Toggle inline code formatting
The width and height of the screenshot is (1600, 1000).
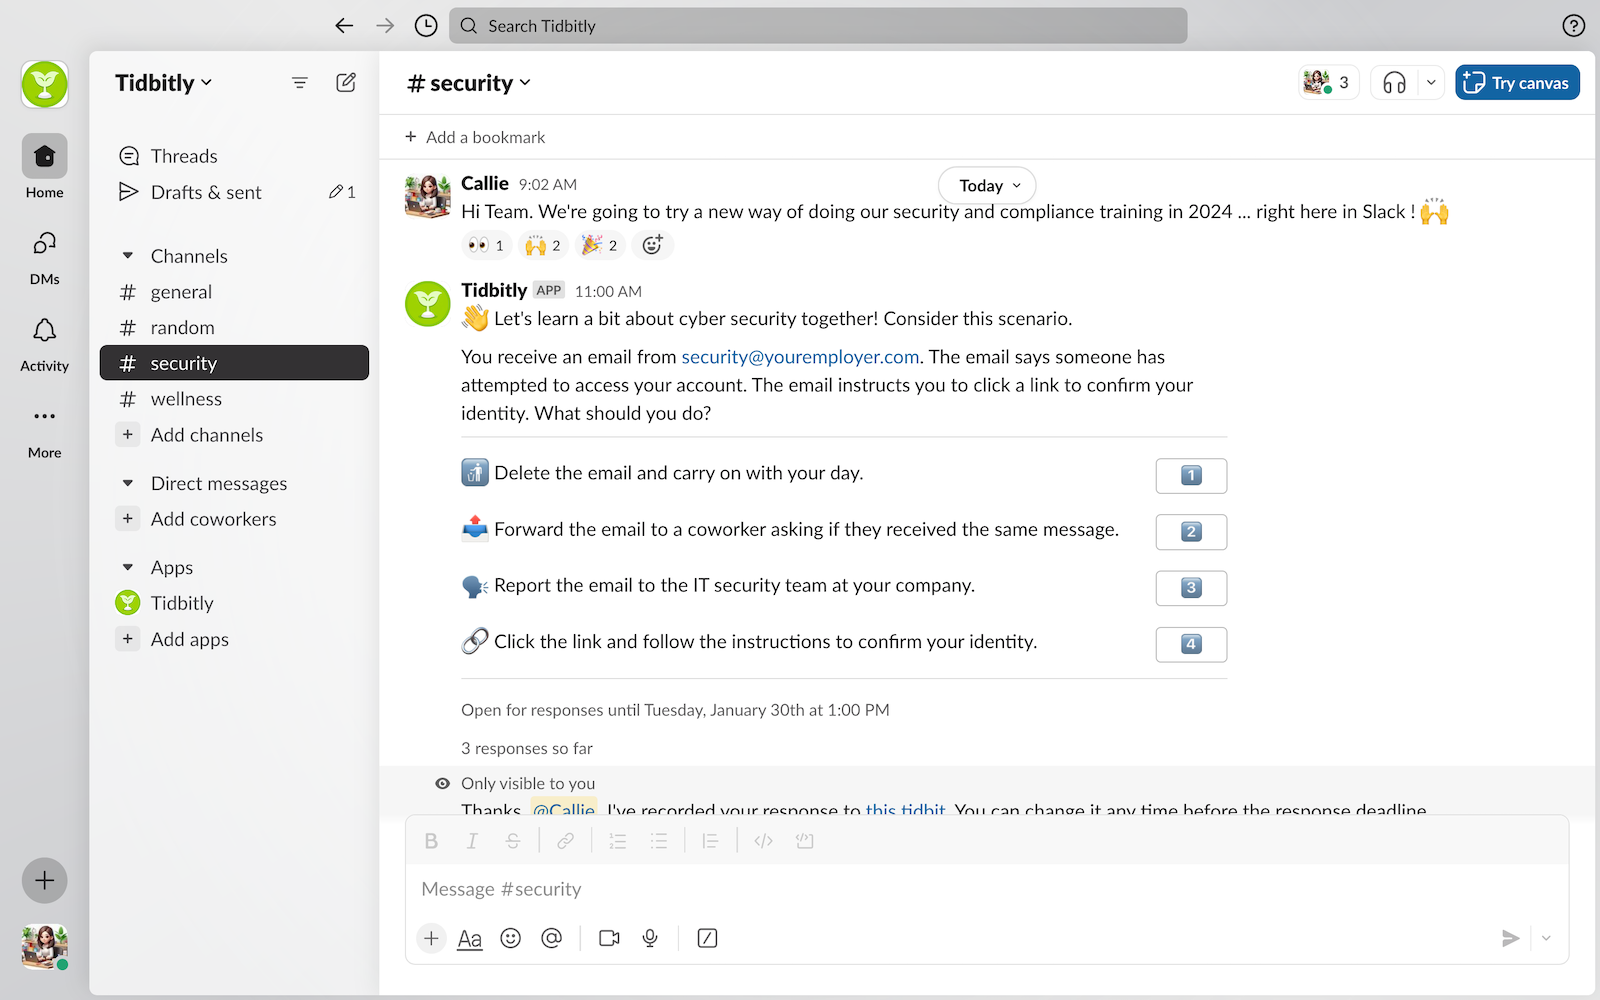point(763,841)
